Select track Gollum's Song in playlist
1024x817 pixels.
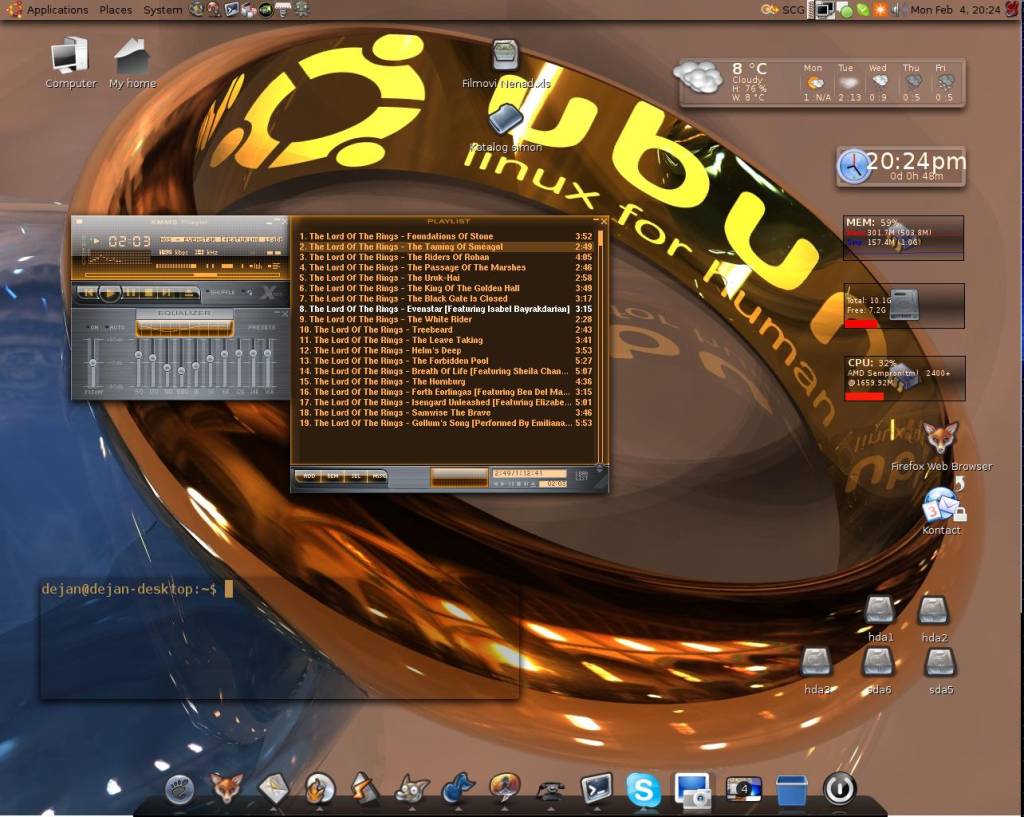pyautogui.click(x=446, y=423)
